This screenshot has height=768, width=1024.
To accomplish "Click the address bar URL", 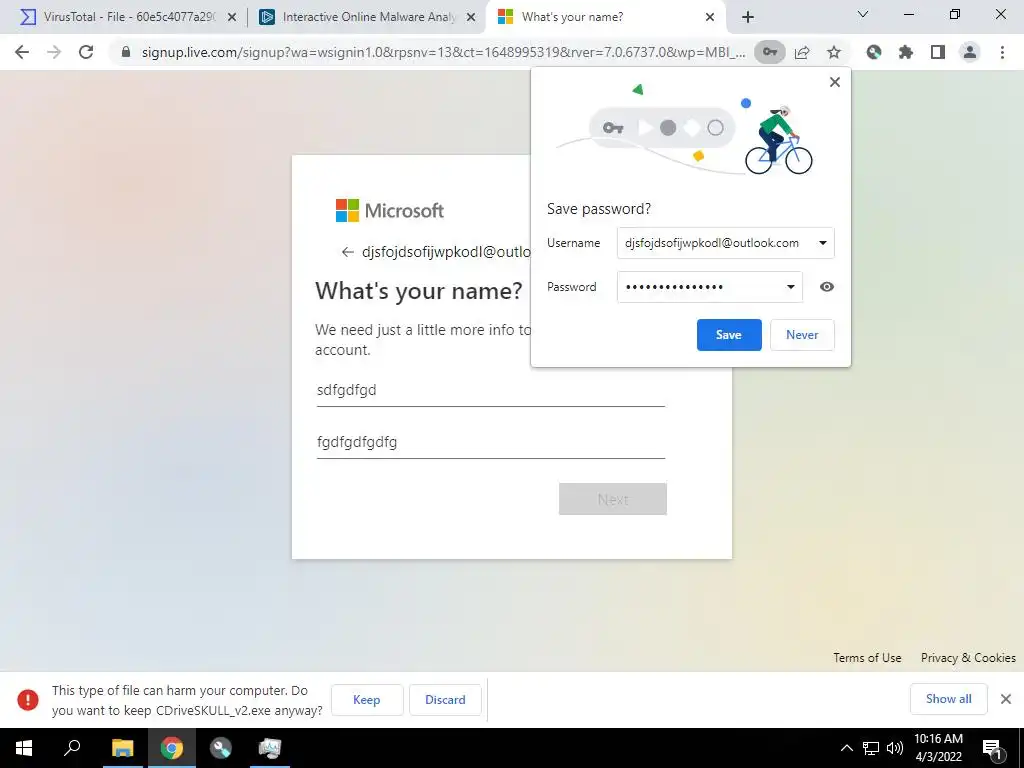I will 443,52.
